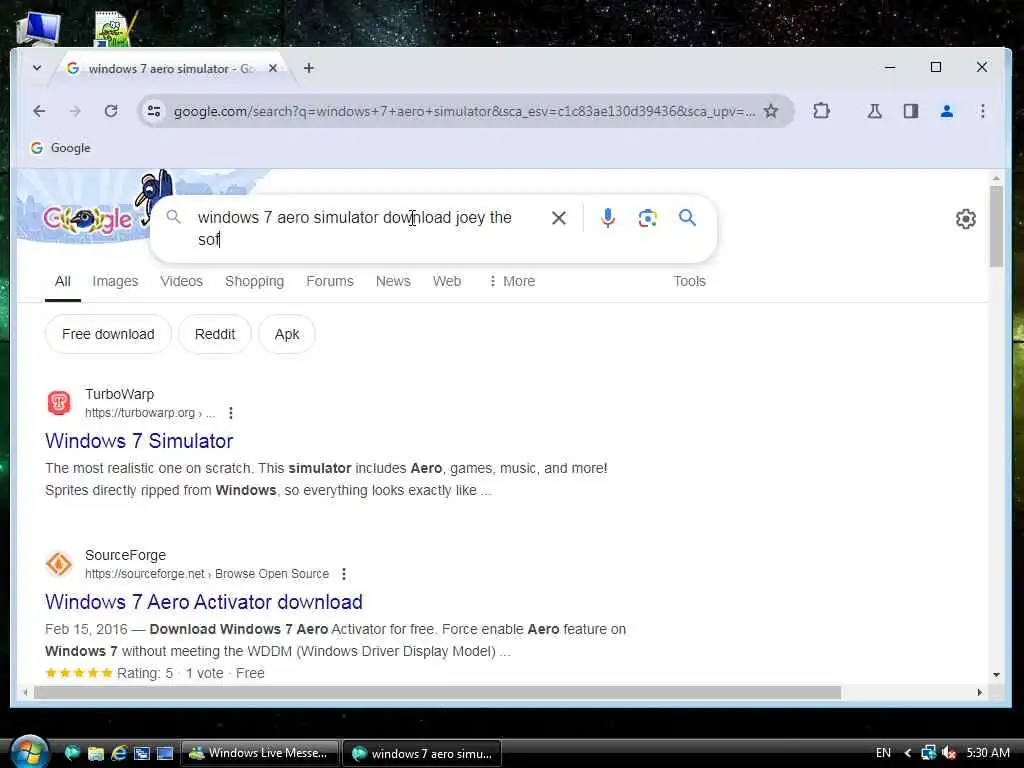The height and width of the screenshot is (768, 1024).
Task: Switch to Forums results tab
Action: 330,281
